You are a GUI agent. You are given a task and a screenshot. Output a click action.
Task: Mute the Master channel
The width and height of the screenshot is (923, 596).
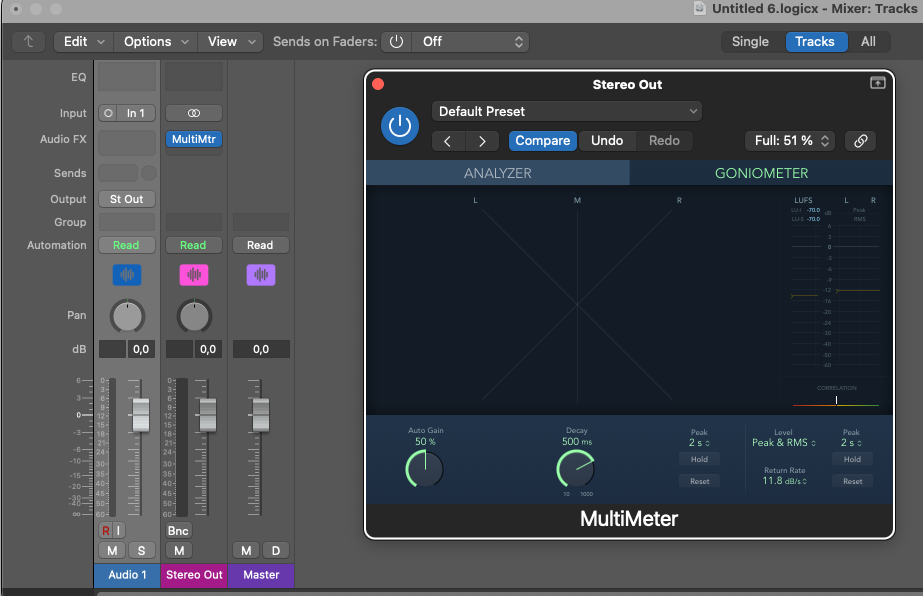pyautogui.click(x=246, y=551)
